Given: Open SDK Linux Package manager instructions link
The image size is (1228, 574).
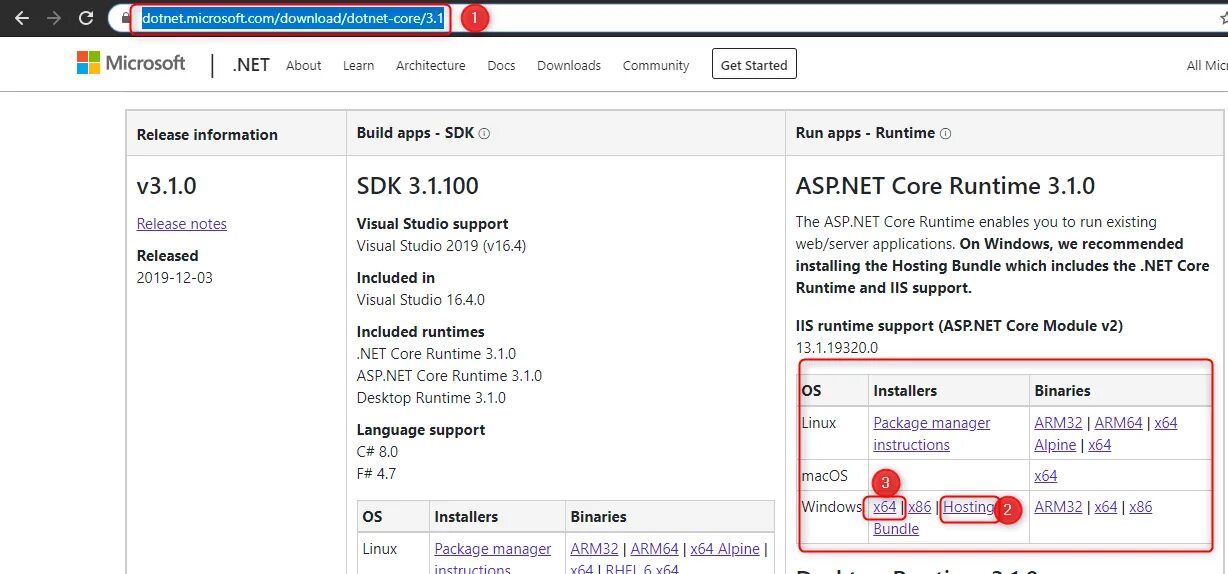Looking at the screenshot, I should (493, 559).
